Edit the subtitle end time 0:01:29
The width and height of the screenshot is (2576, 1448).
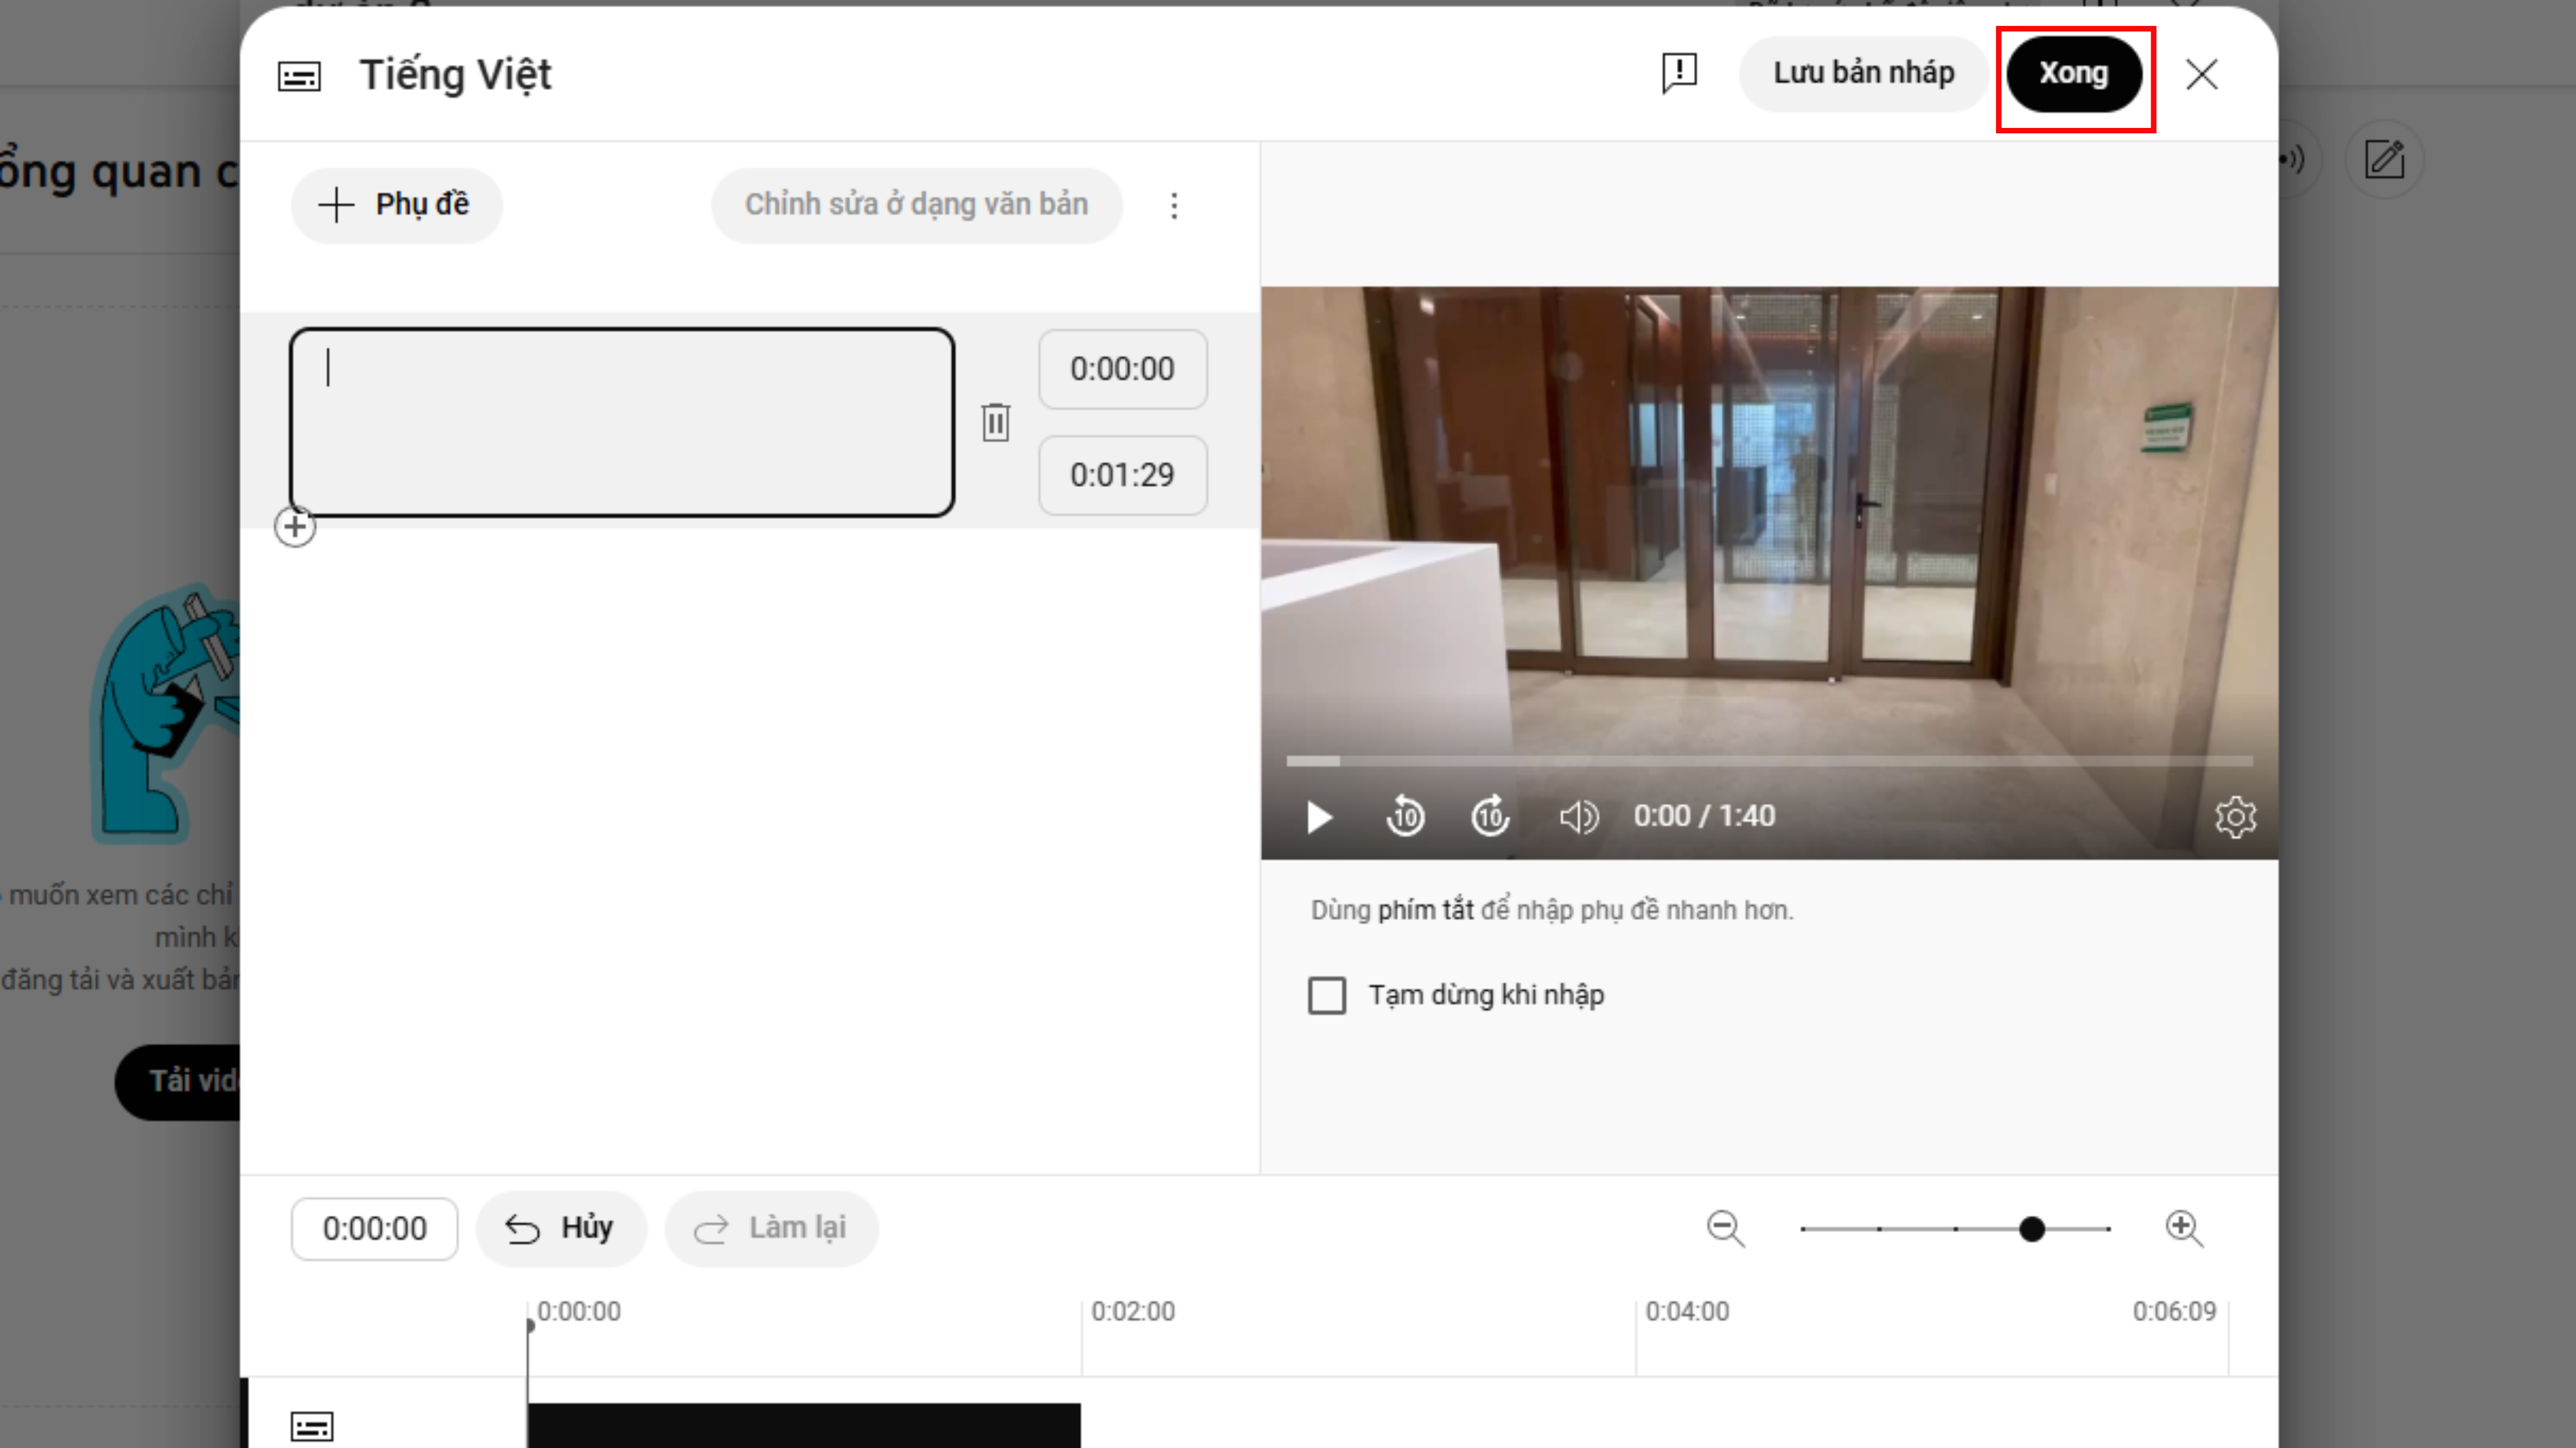(1122, 475)
